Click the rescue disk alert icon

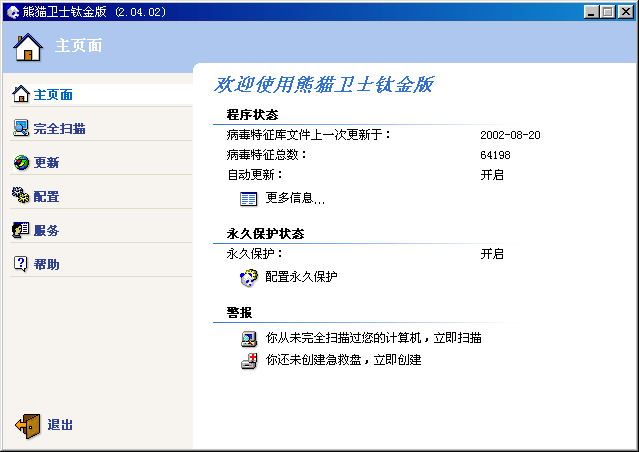[248, 360]
